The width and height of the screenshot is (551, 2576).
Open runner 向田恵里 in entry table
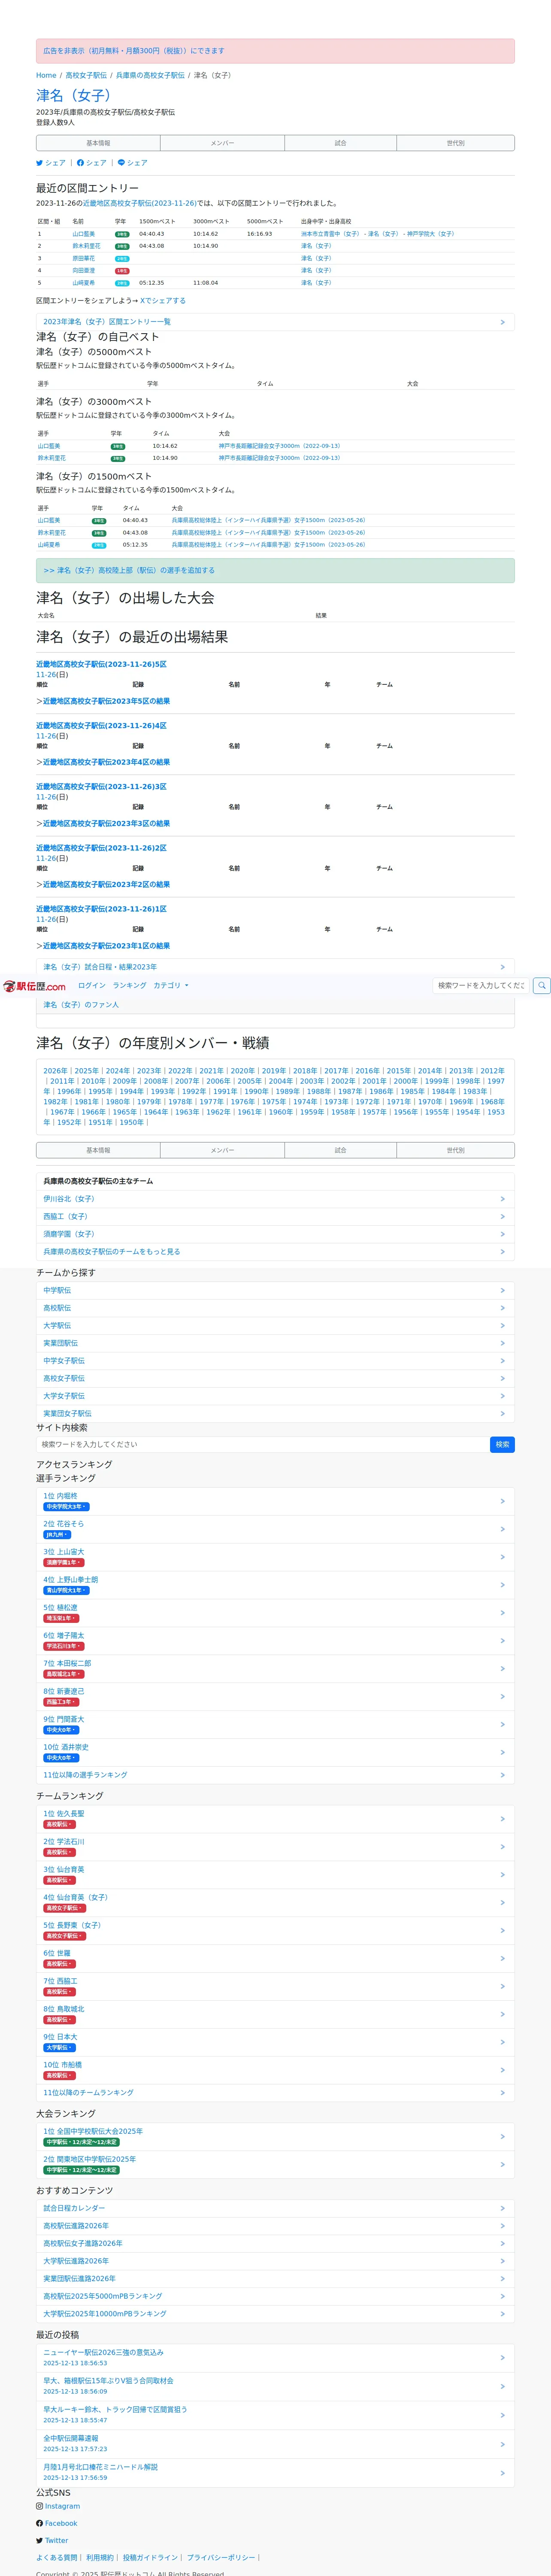coord(84,270)
